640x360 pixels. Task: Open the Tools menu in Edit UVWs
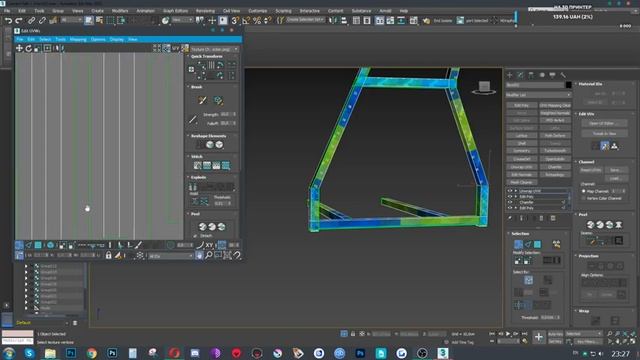[60, 40]
